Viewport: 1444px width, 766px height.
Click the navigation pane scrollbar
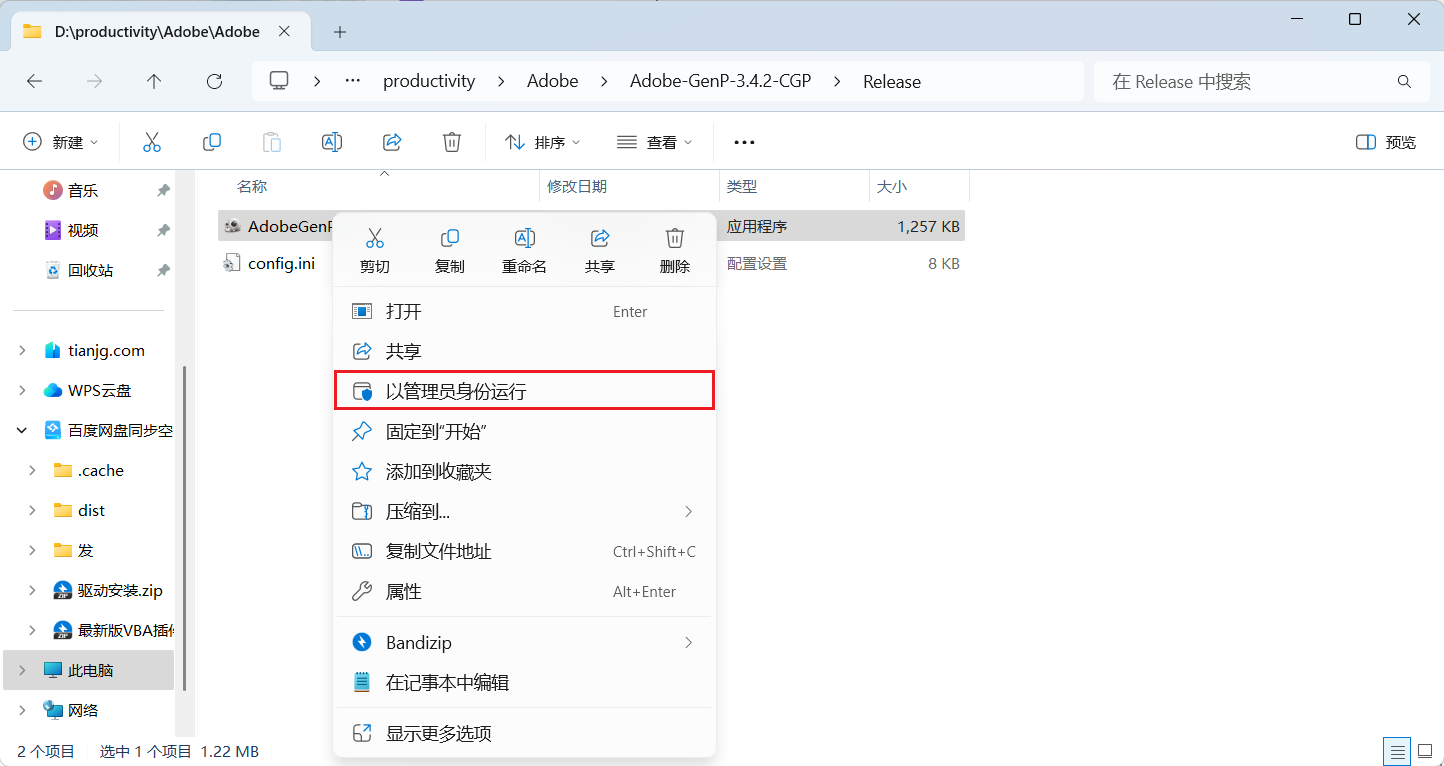(184, 527)
